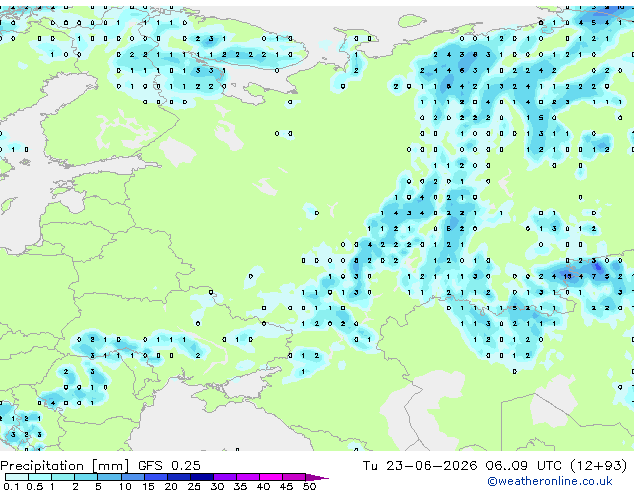Screen dimensions: 634x490
Task: Click the 2–5 mm legend color swatch
Action: tap(86, 477)
